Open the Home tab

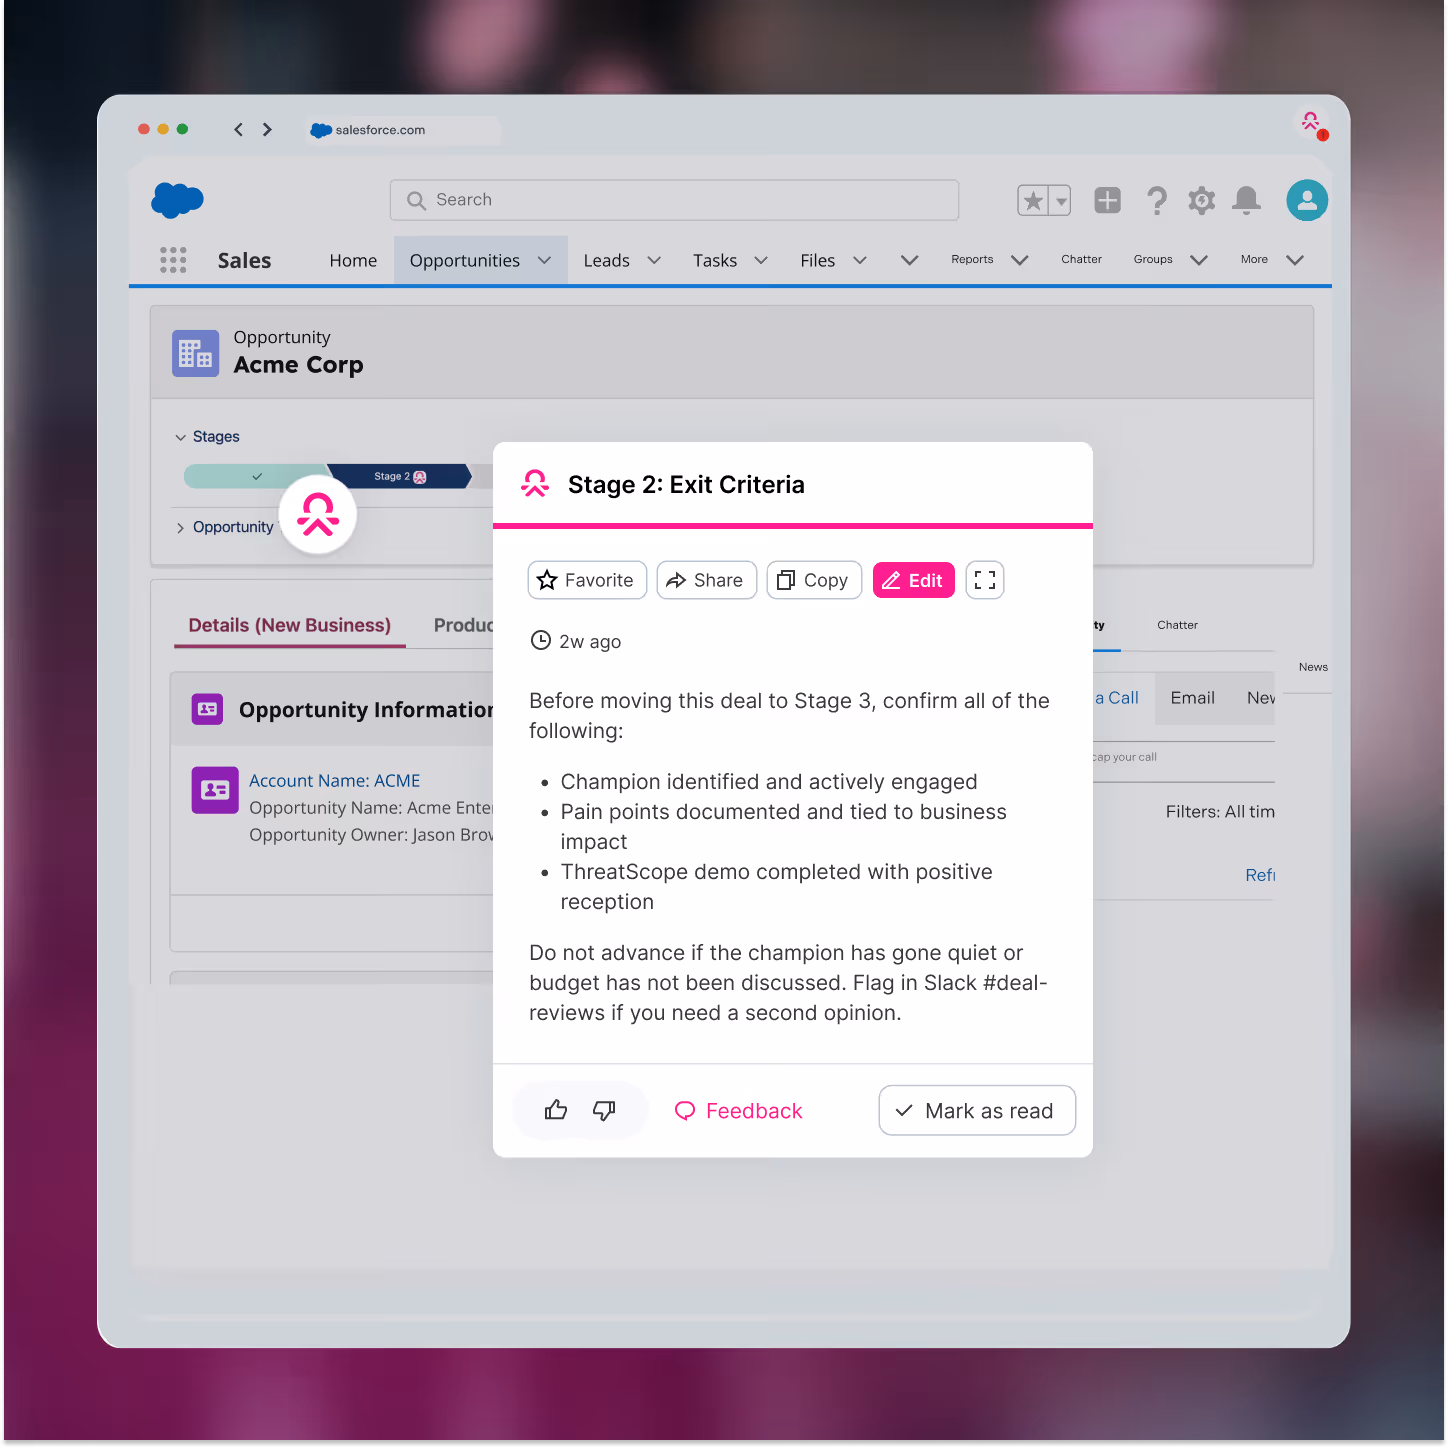coord(353,260)
